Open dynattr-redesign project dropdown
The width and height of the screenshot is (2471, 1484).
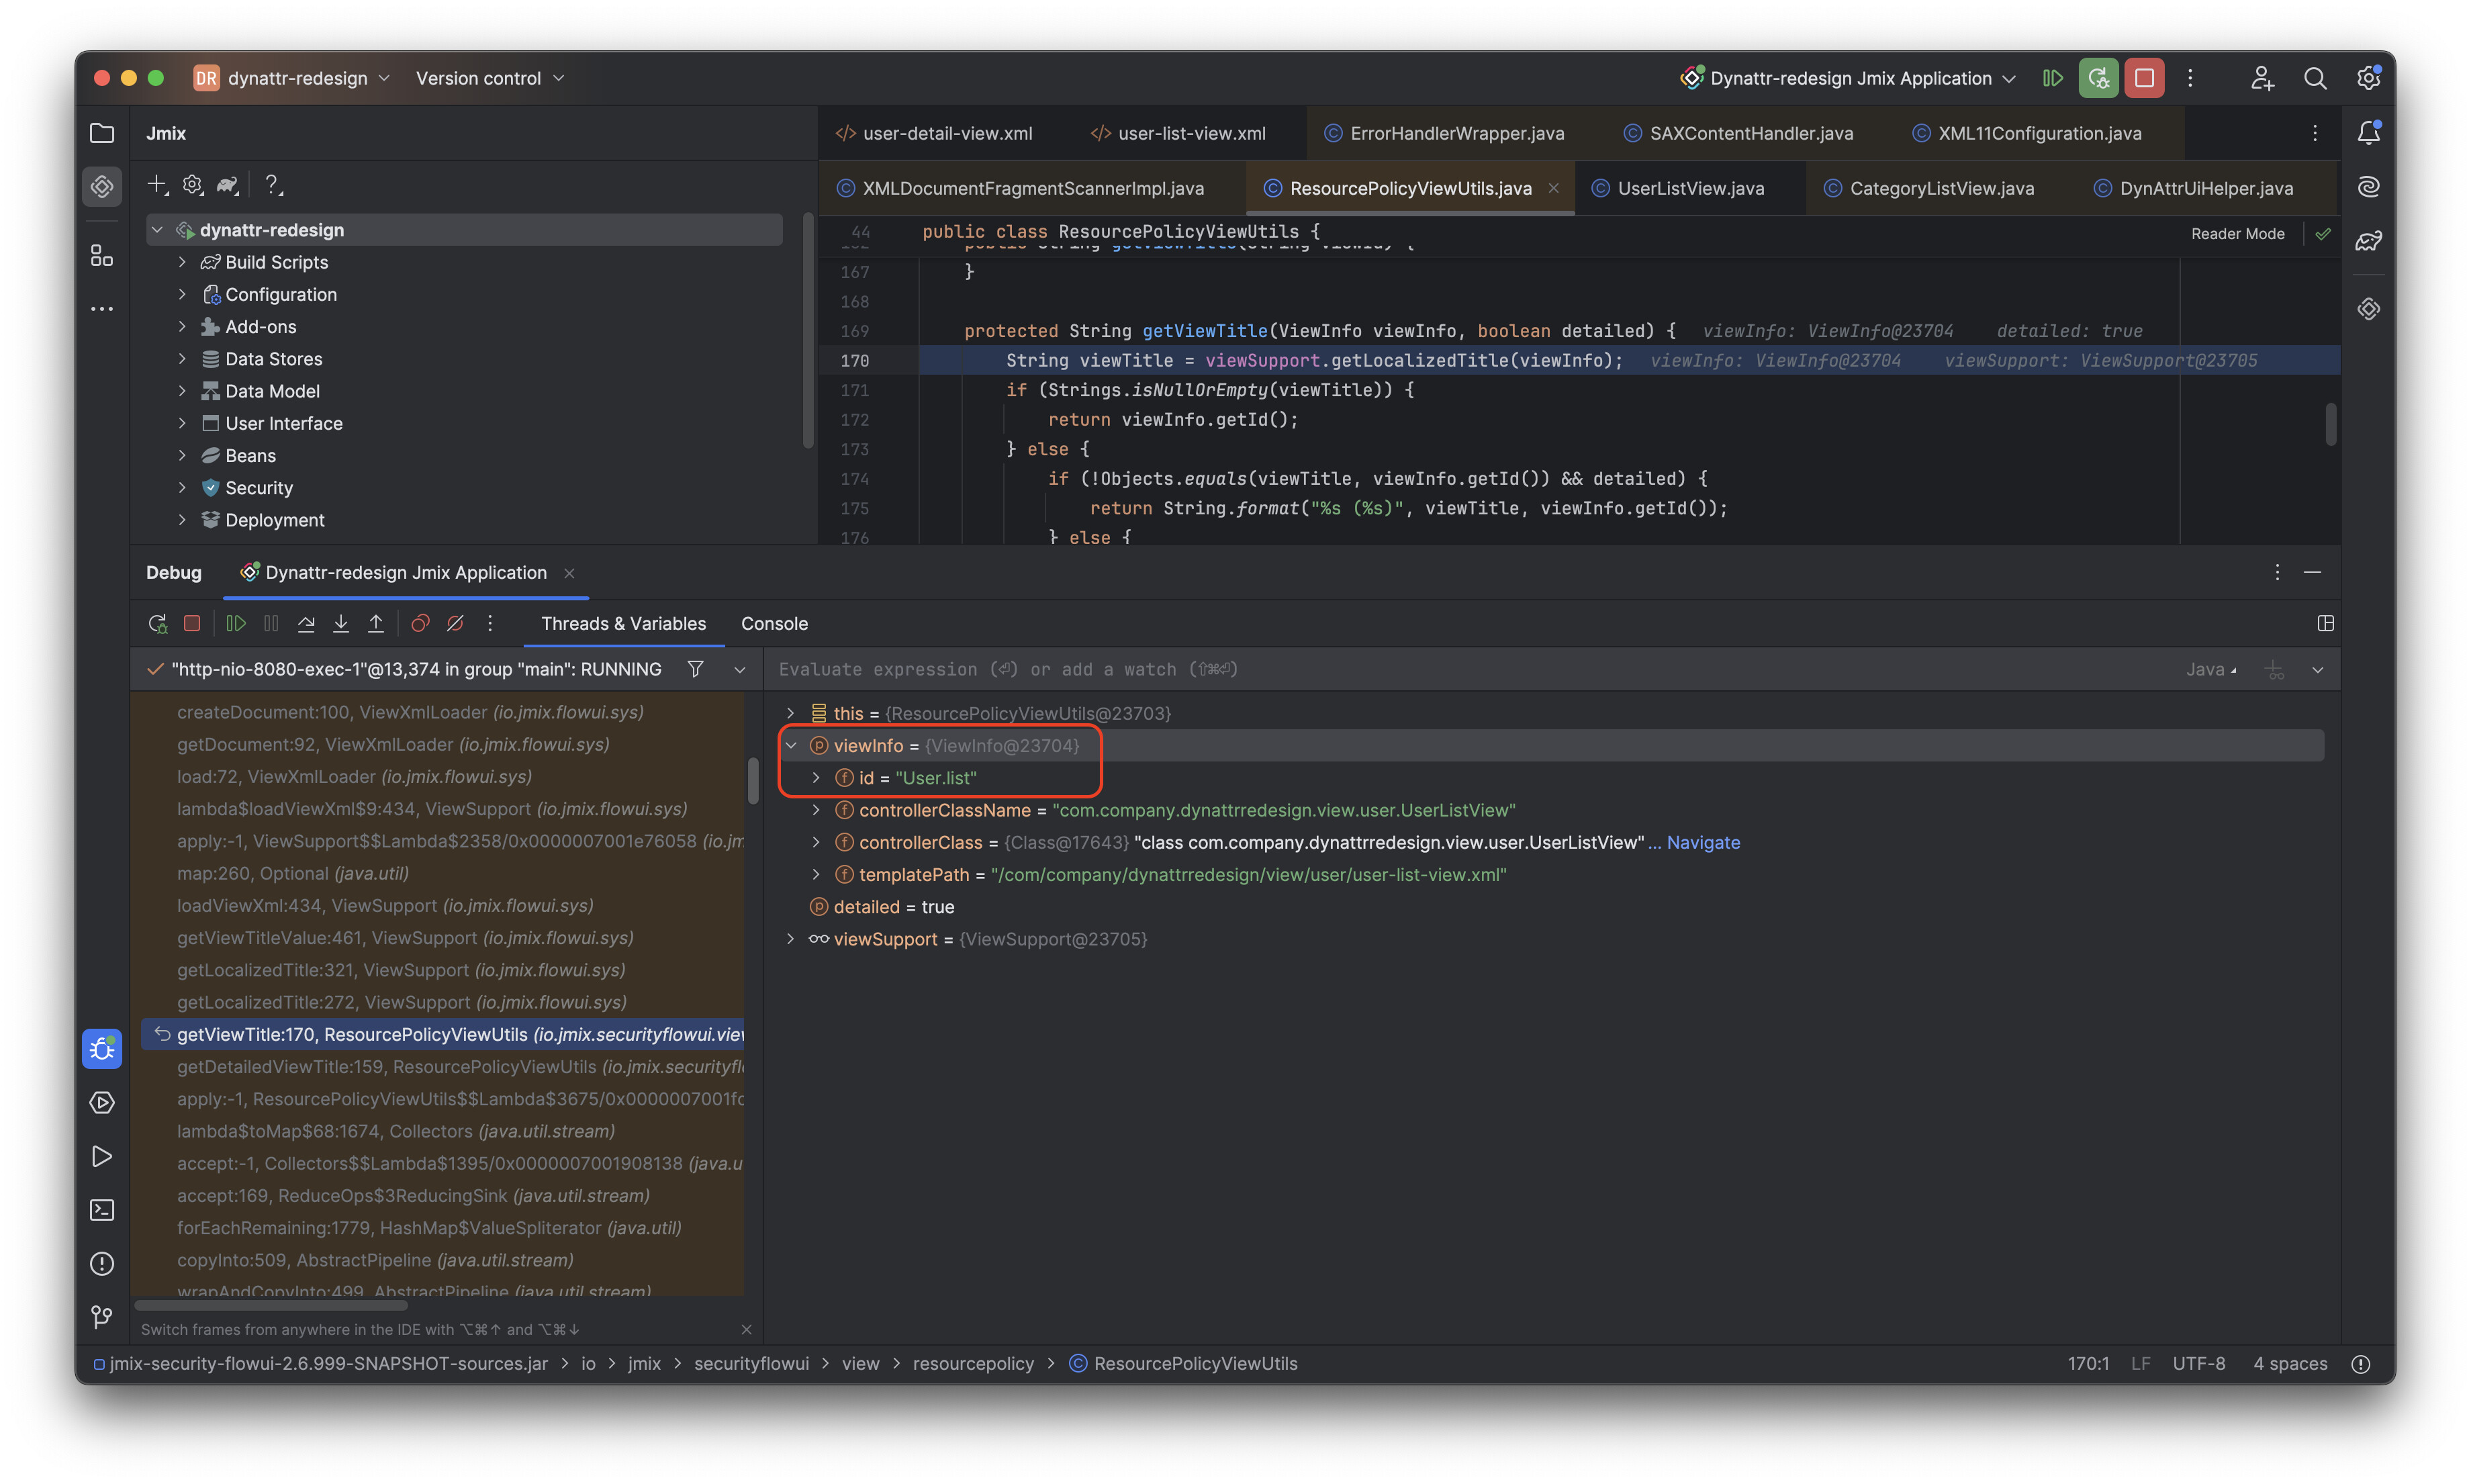[292, 78]
